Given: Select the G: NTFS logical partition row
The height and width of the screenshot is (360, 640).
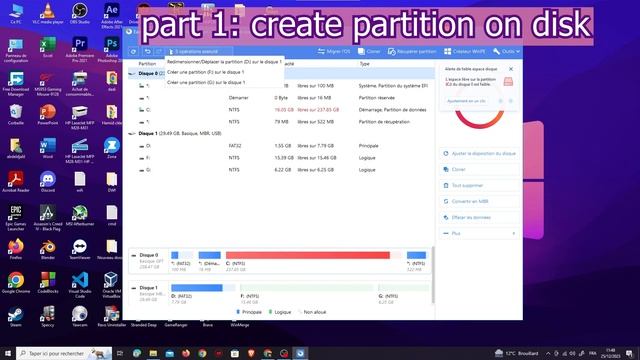Looking at the screenshot, I should (281, 170).
